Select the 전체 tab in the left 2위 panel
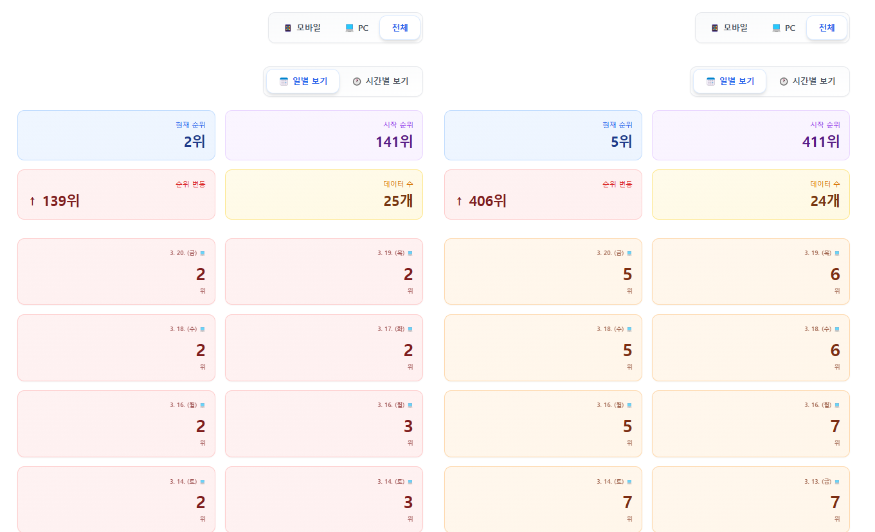Viewport: 875px width, 532px height. [400, 28]
